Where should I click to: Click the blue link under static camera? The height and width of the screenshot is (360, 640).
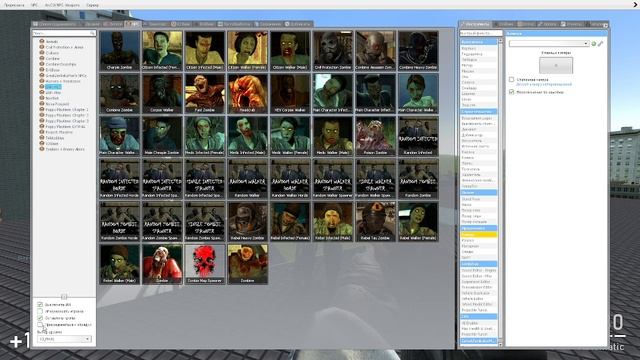click(x=544, y=84)
